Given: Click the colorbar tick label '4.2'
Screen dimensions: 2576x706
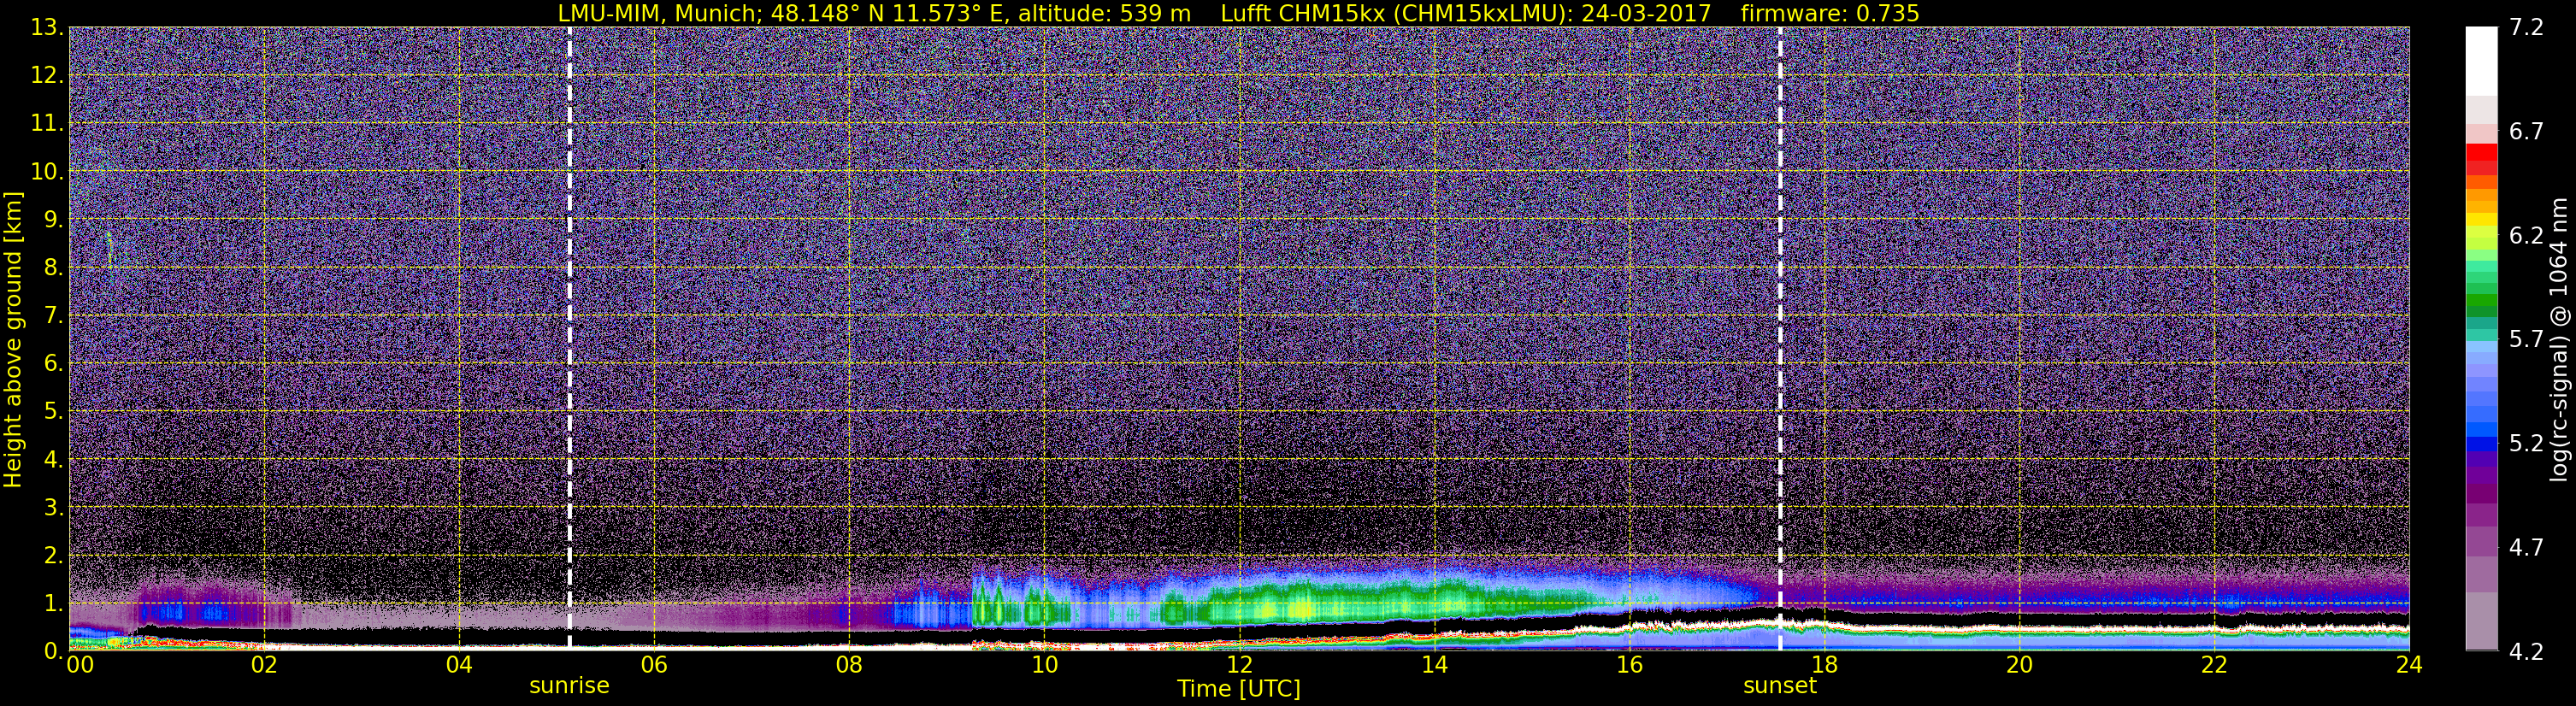Looking at the screenshot, I should click(x=2526, y=651).
